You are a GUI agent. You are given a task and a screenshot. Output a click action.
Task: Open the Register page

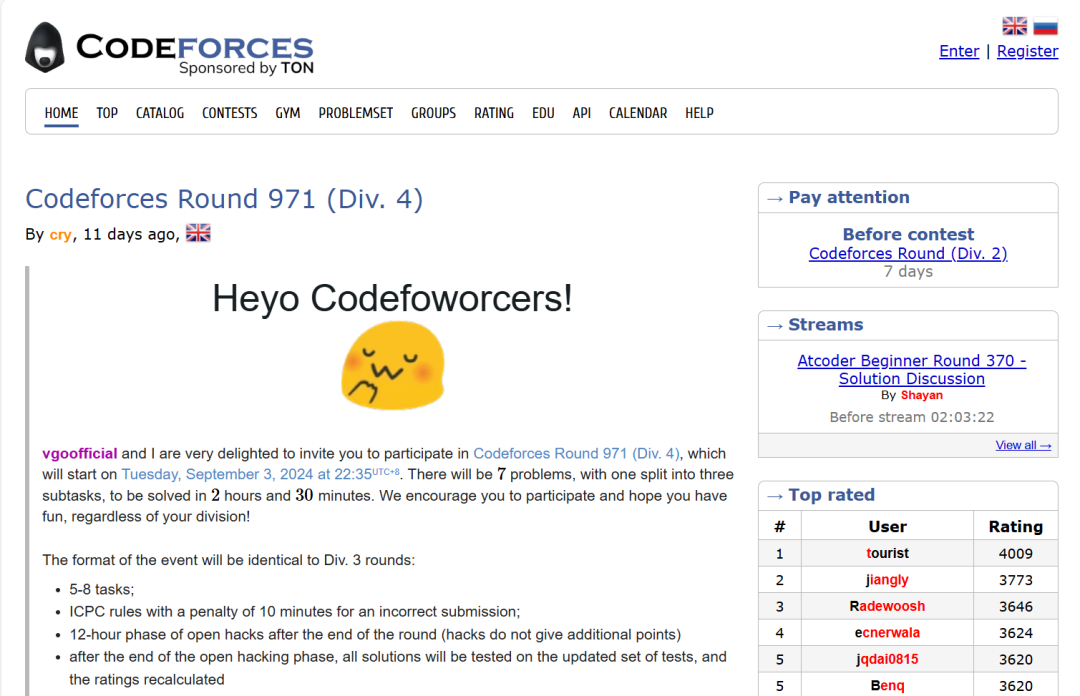coord(1026,51)
